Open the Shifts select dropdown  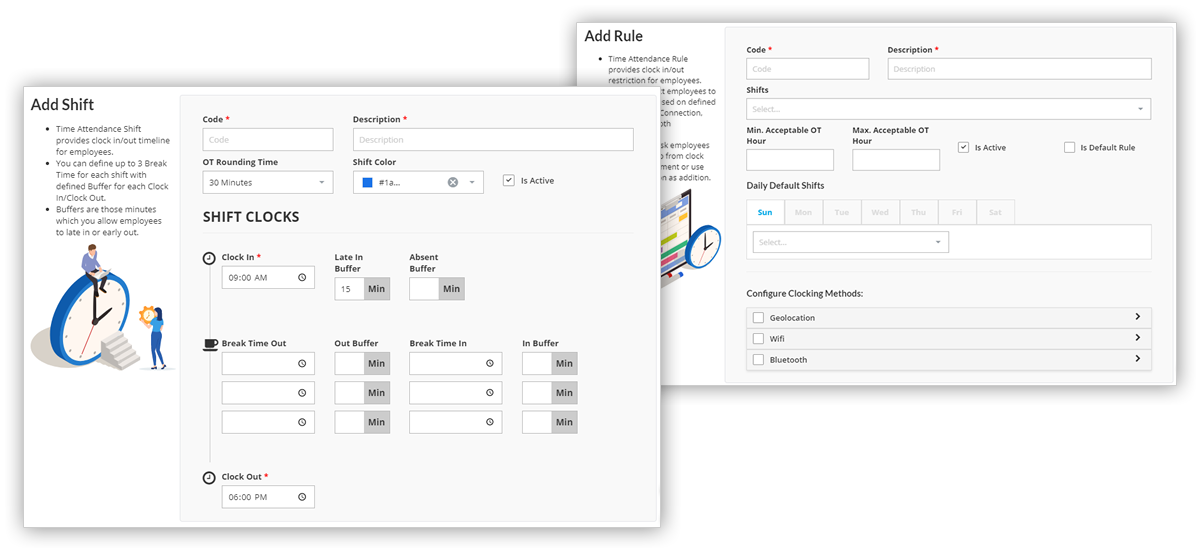[947, 109]
